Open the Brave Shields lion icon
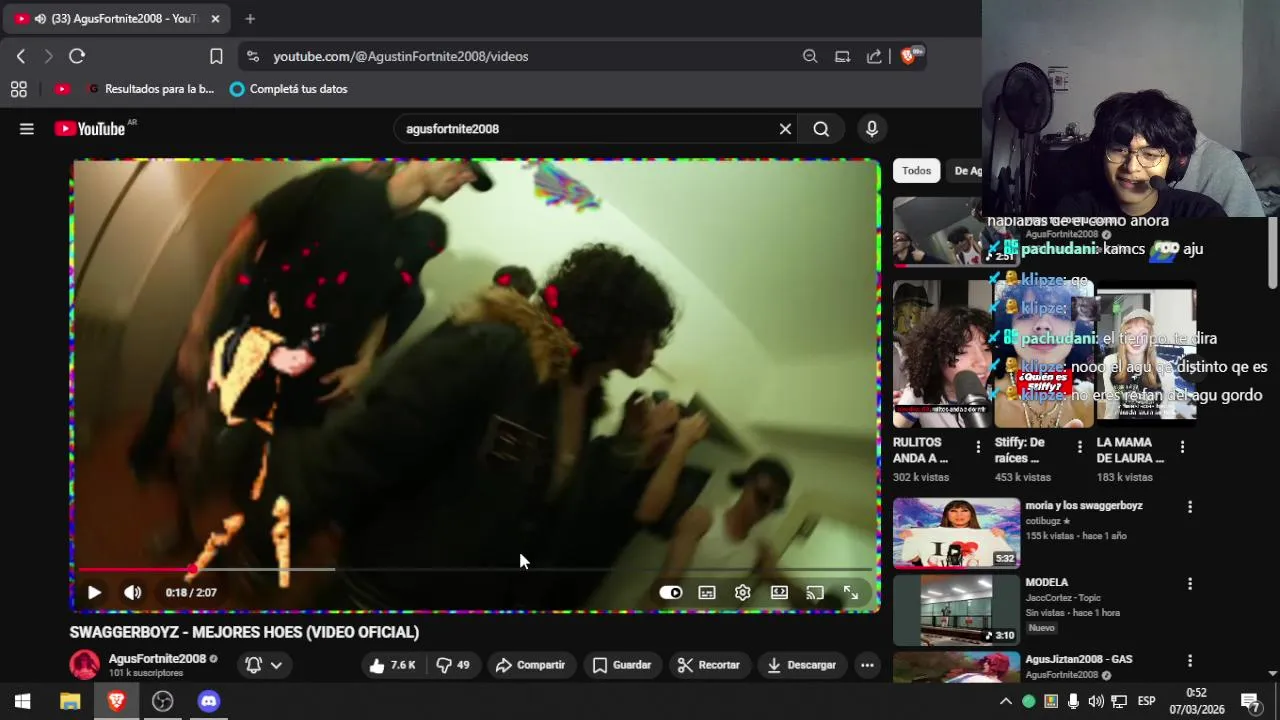 pos(910,57)
